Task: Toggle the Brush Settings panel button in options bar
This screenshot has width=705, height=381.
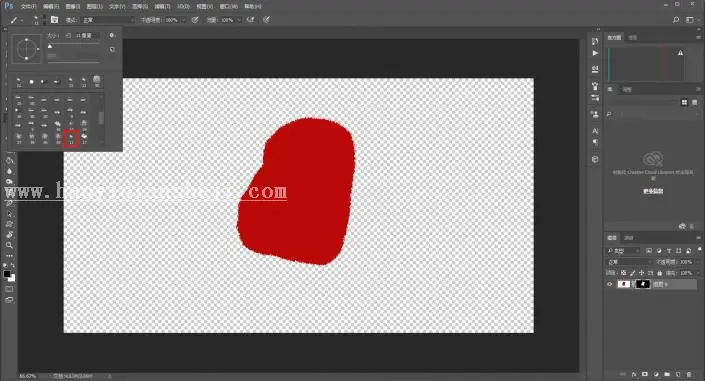Action: click(54, 20)
